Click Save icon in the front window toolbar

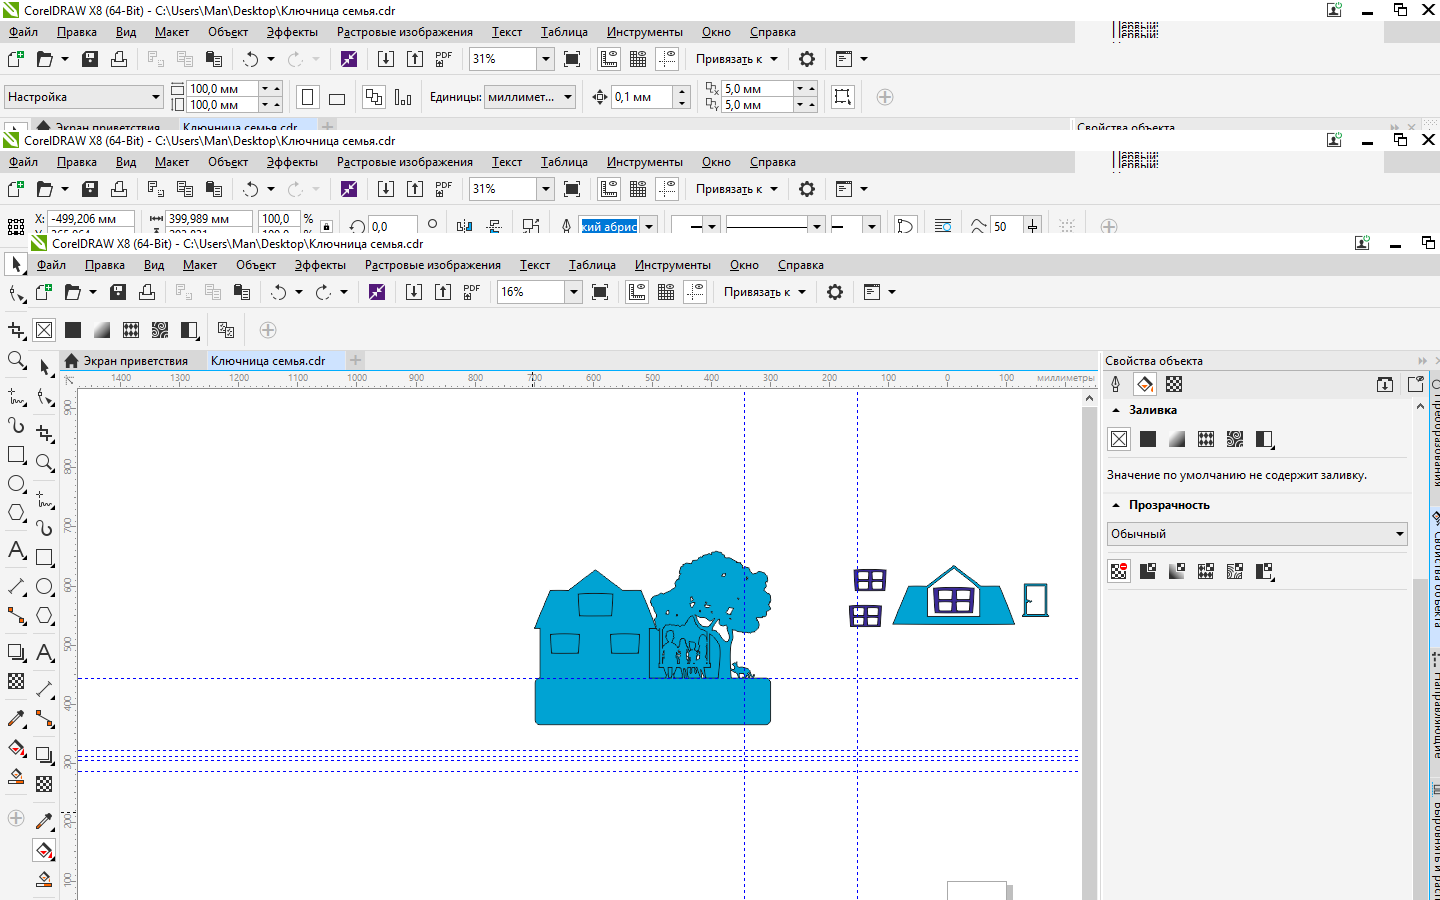point(118,292)
